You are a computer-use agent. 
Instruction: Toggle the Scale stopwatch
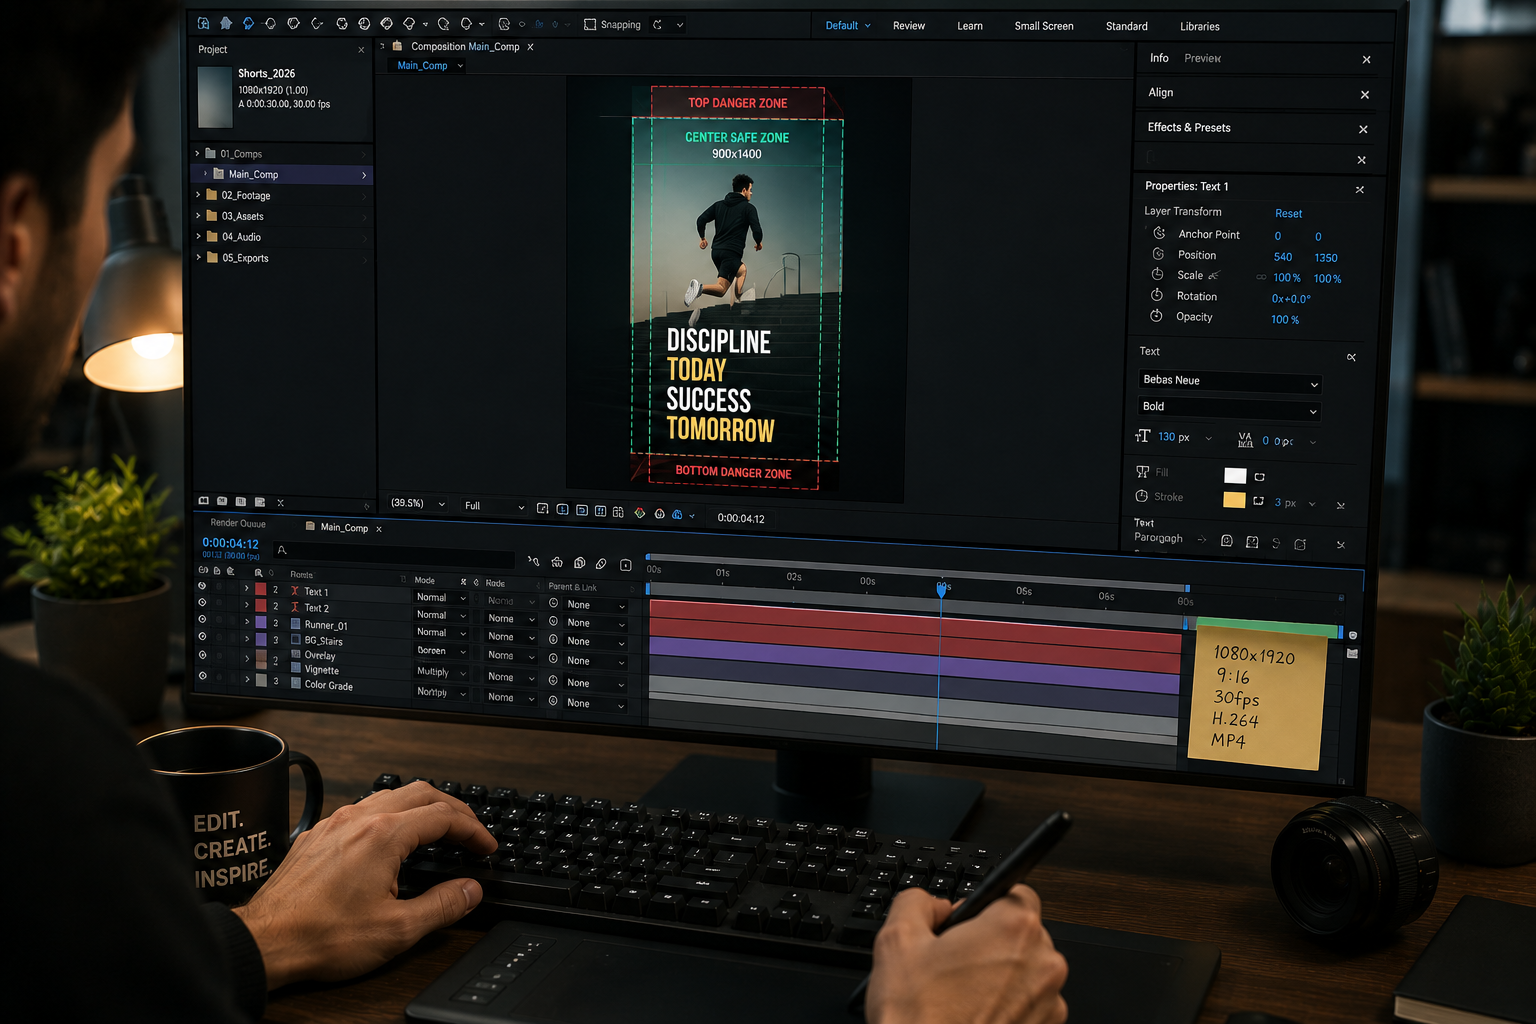pyautogui.click(x=1157, y=274)
